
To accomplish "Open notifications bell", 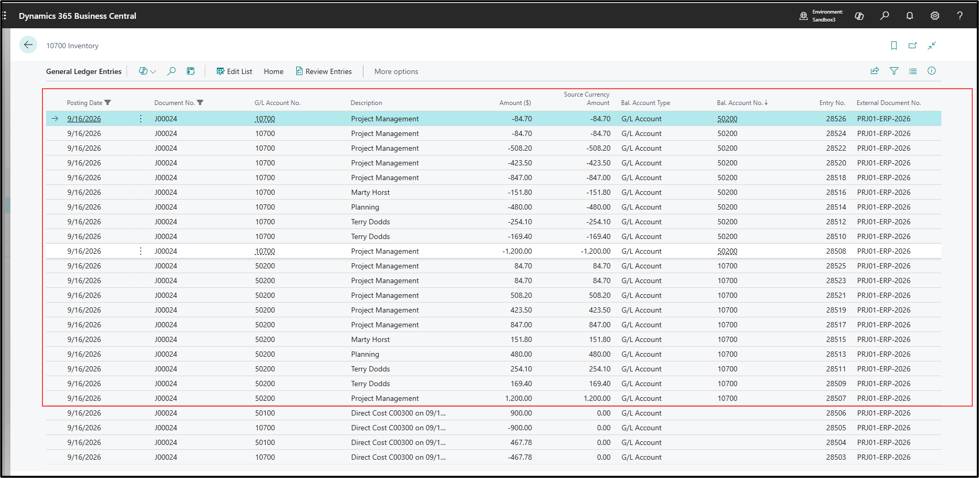I will 910,16.
